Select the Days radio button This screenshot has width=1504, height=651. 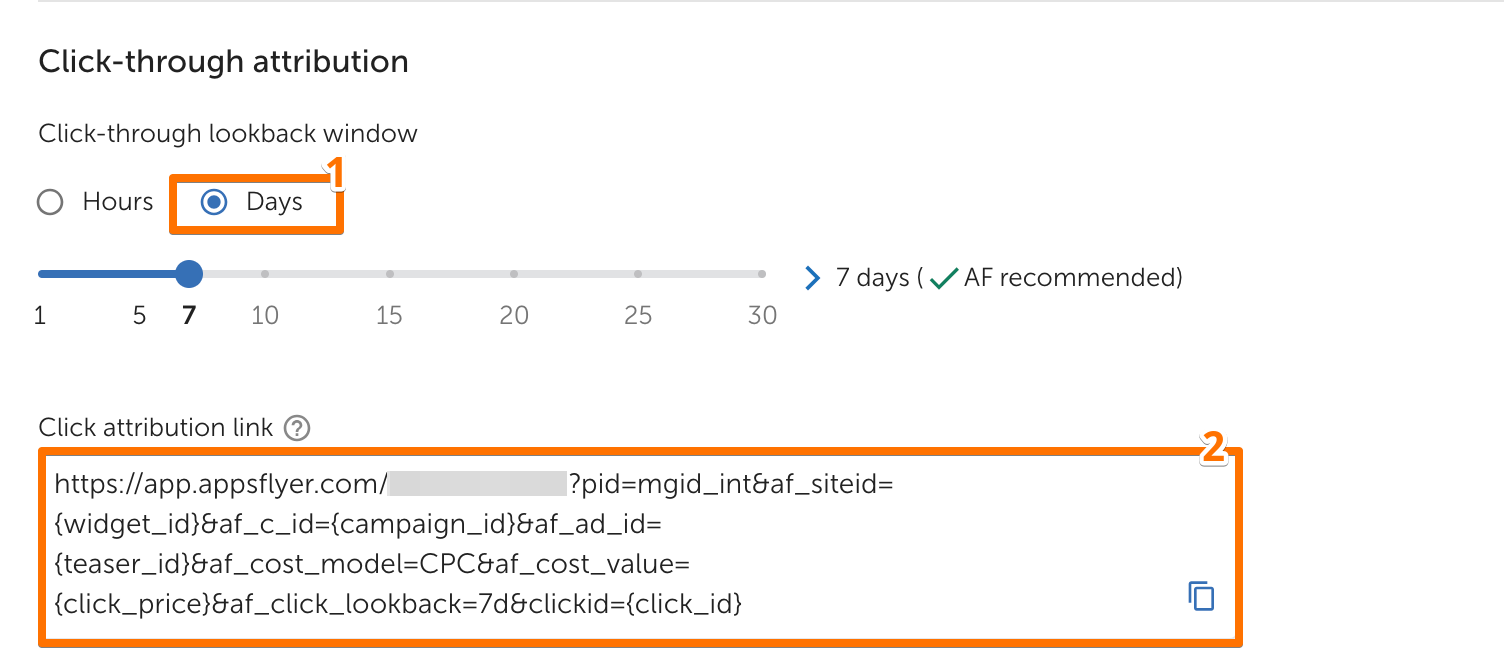click(213, 203)
